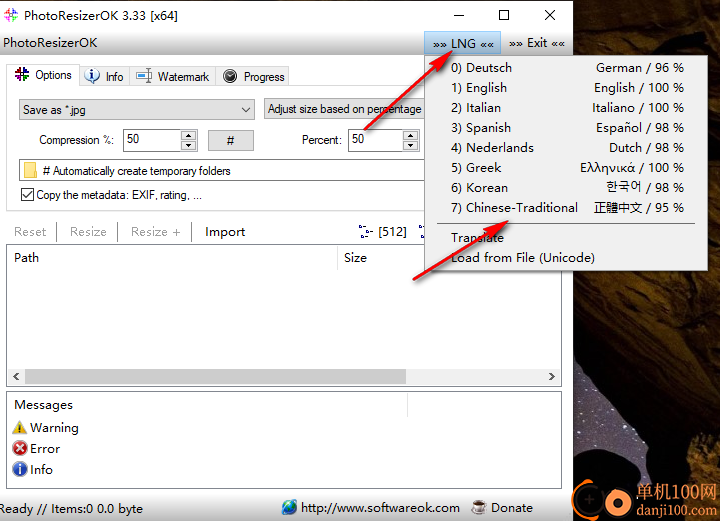Click the Size column header
720x521 pixels.
[x=381, y=258]
